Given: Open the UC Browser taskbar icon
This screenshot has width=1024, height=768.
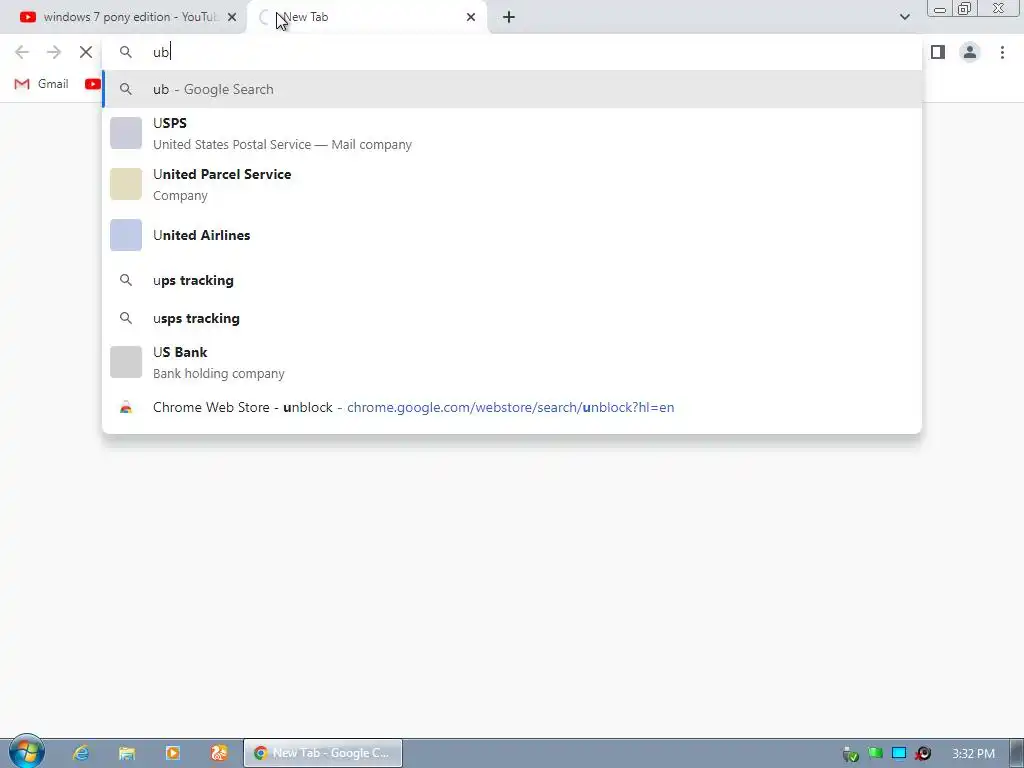Looking at the screenshot, I should (x=219, y=753).
